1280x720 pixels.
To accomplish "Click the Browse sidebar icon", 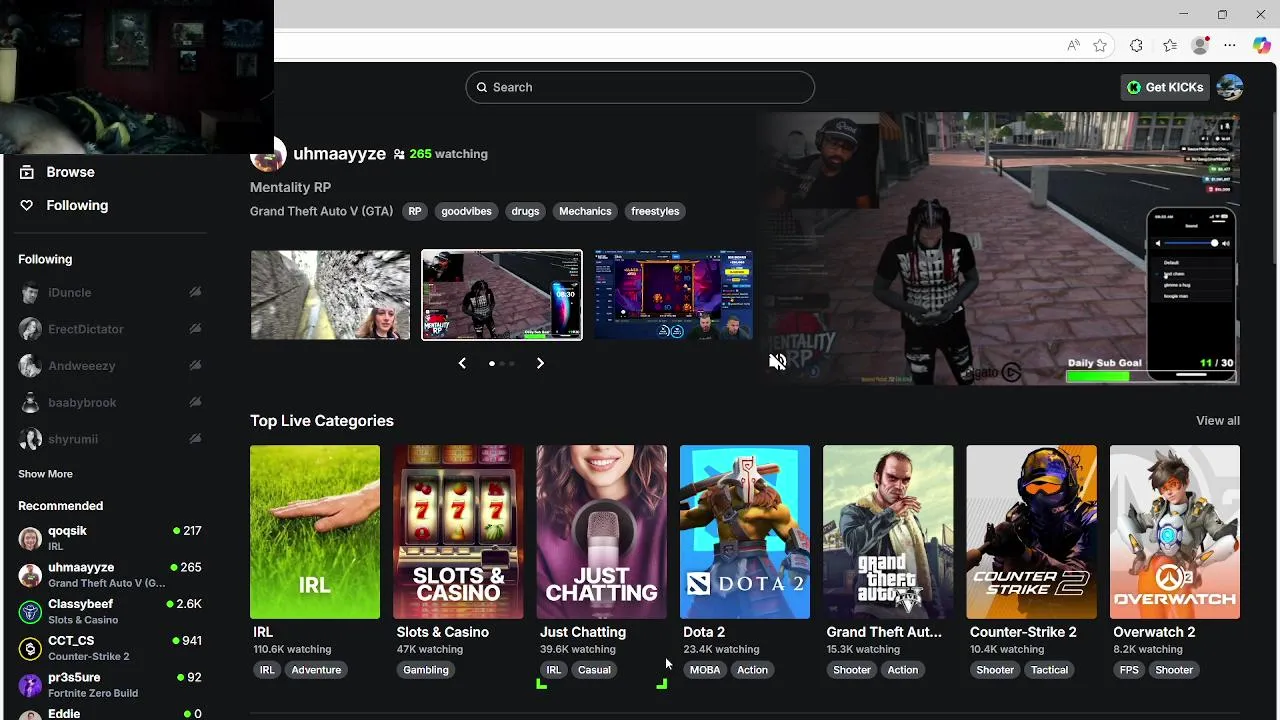I will tap(27, 172).
